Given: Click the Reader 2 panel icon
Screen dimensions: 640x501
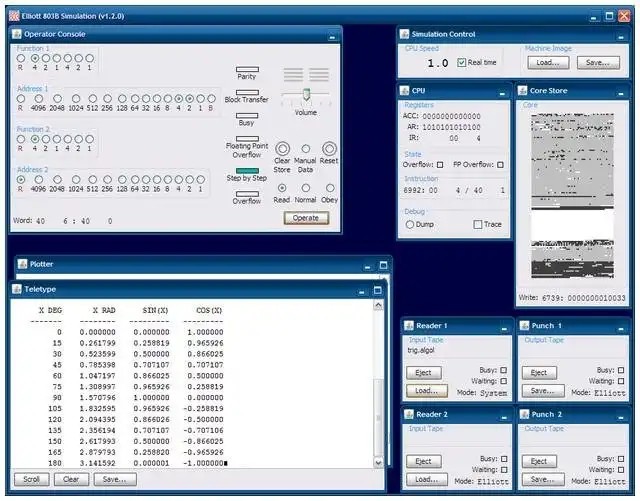Looking at the screenshot, I should click(x=409, y=414).
